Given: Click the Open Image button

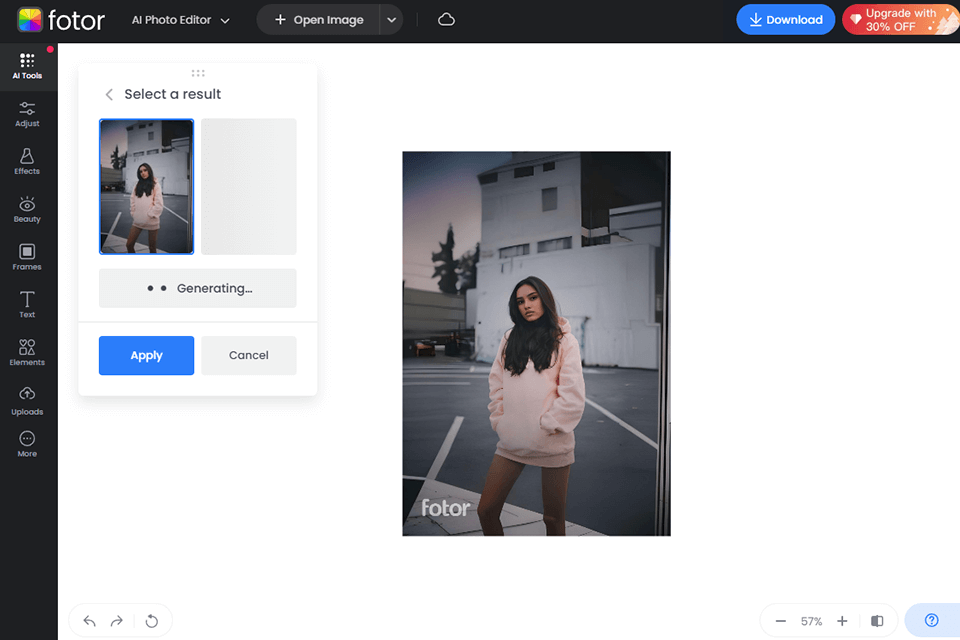Looking at the screenshot, I should point(318,20).
